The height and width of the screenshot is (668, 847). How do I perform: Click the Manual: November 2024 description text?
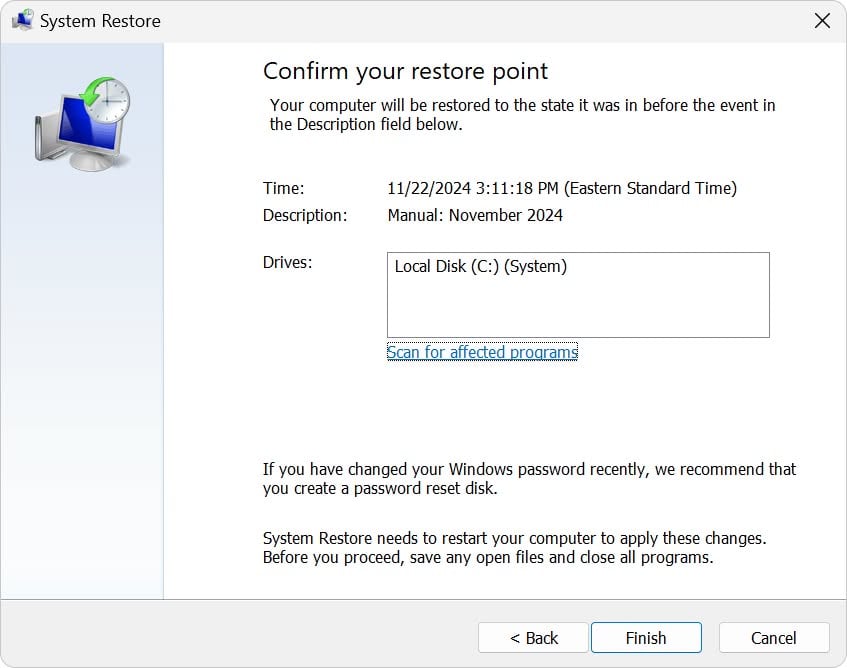click(x=475, y=215)
